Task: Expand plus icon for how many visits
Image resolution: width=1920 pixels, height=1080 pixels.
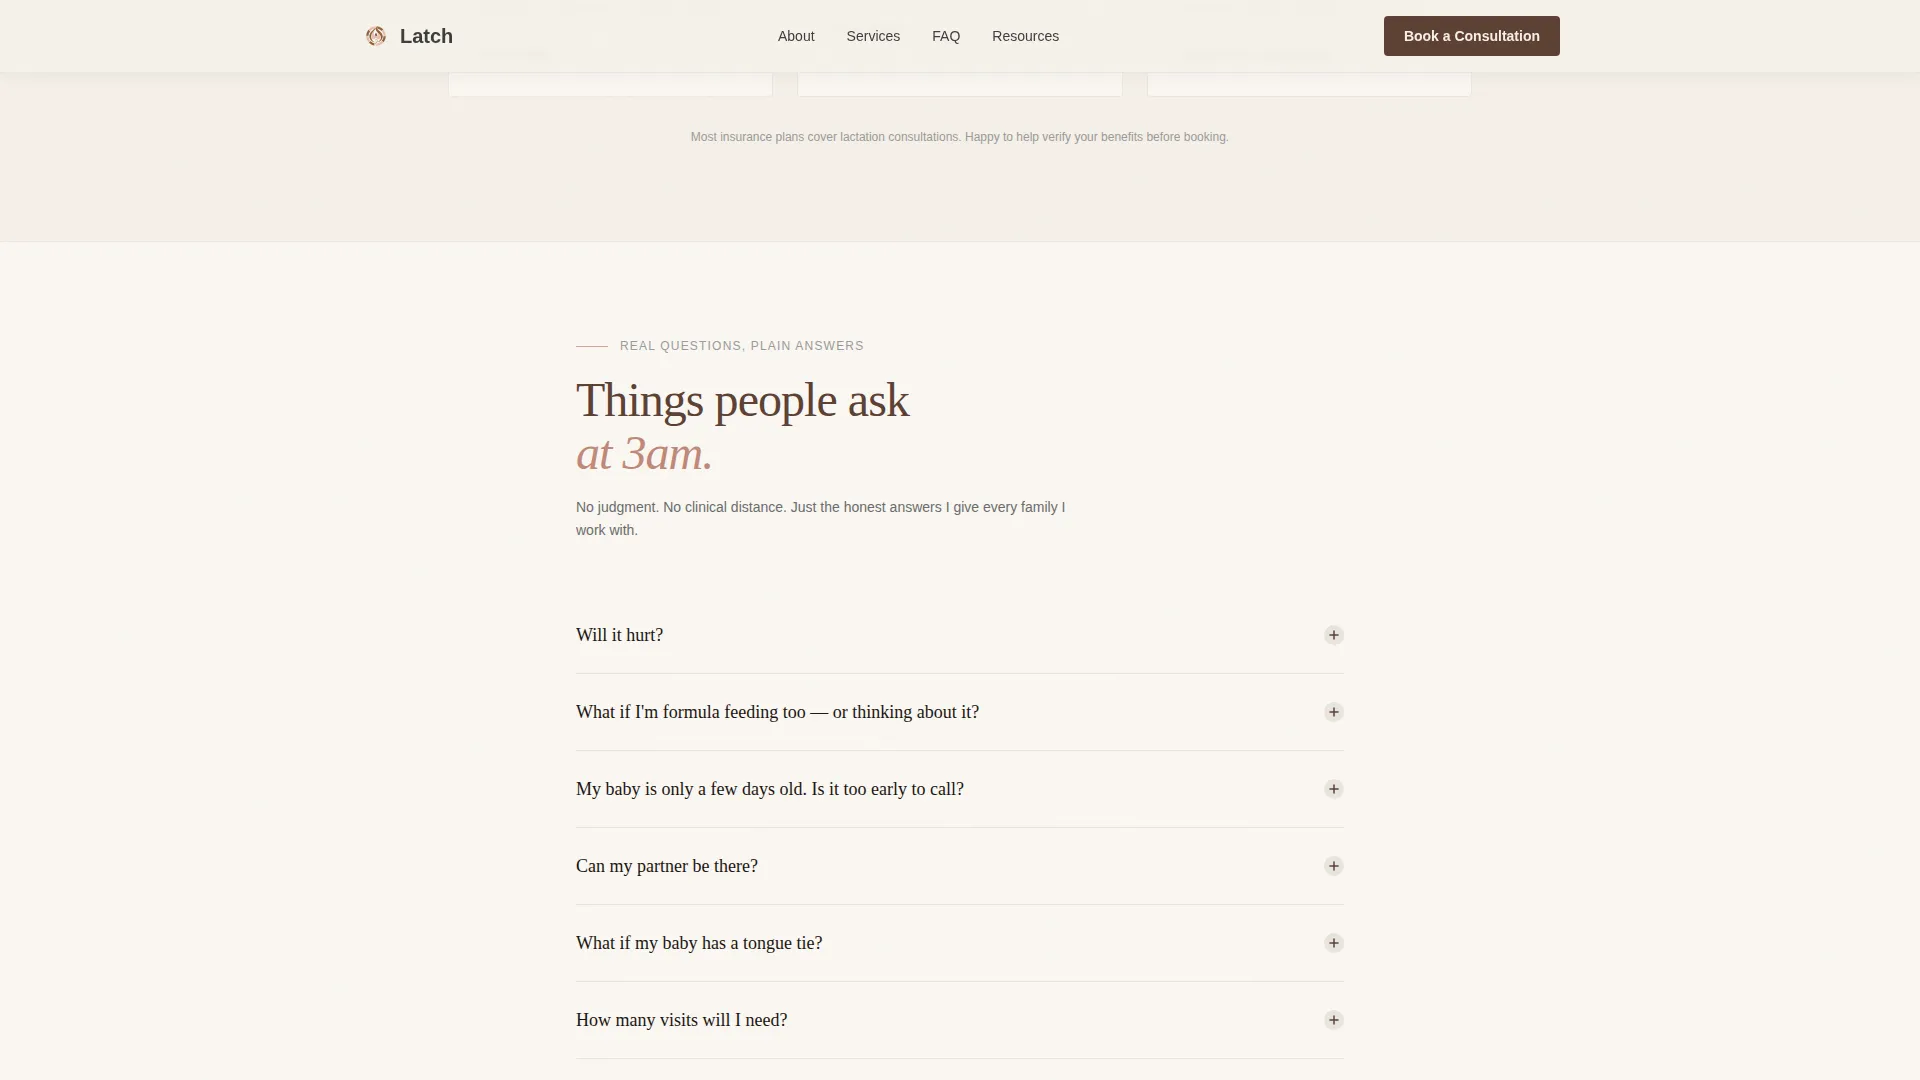Action: (1333, 1020)
